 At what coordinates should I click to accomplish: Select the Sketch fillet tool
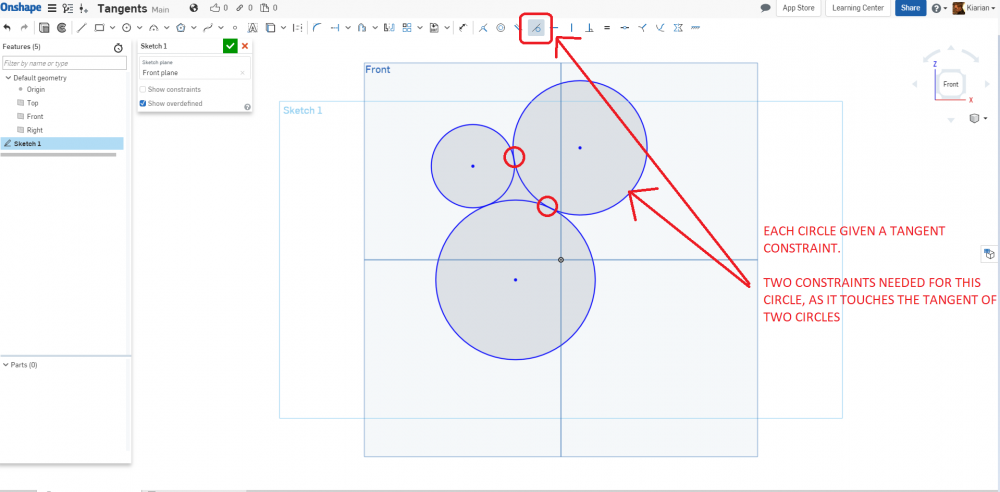pyautogui.click(x=317, y=28)
